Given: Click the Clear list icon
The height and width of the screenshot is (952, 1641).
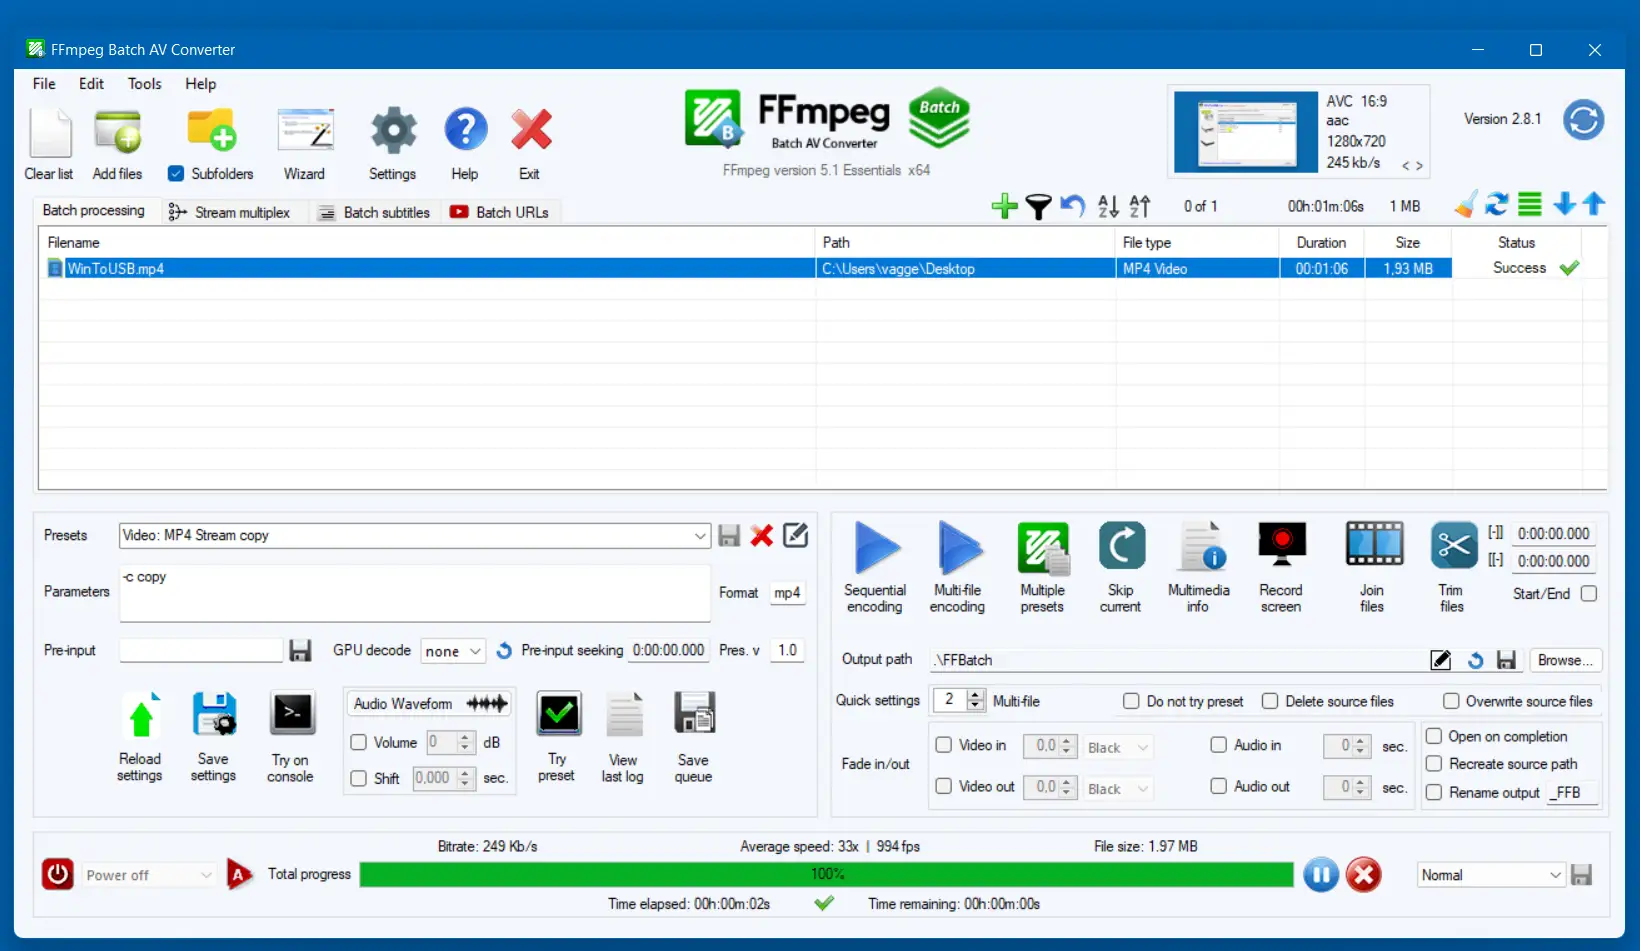Looking at the screenshot, I should pyautogui.click(x=50, y=133).
